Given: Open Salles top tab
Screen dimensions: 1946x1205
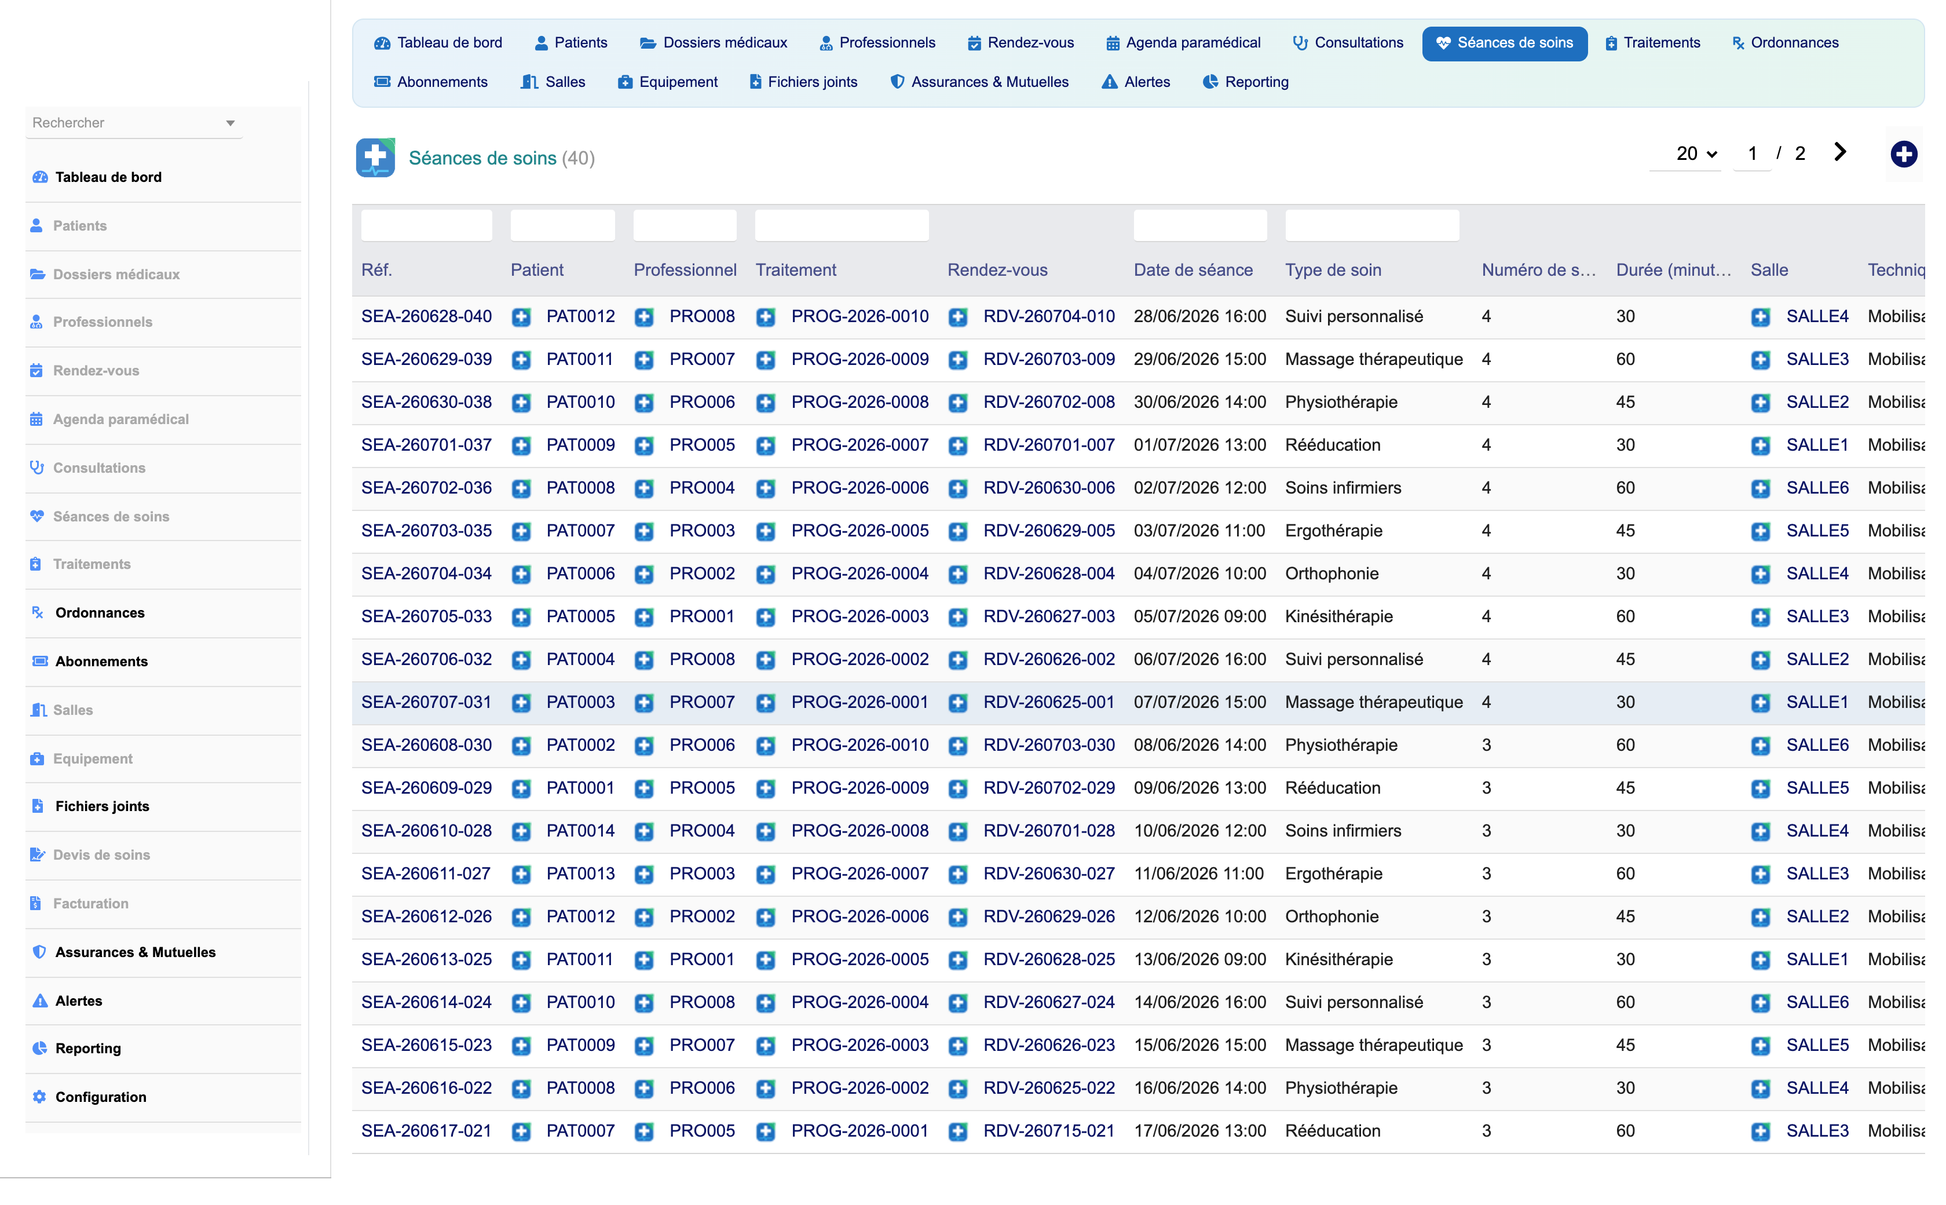Looking at the screenshot, I should tap(553, 82).
